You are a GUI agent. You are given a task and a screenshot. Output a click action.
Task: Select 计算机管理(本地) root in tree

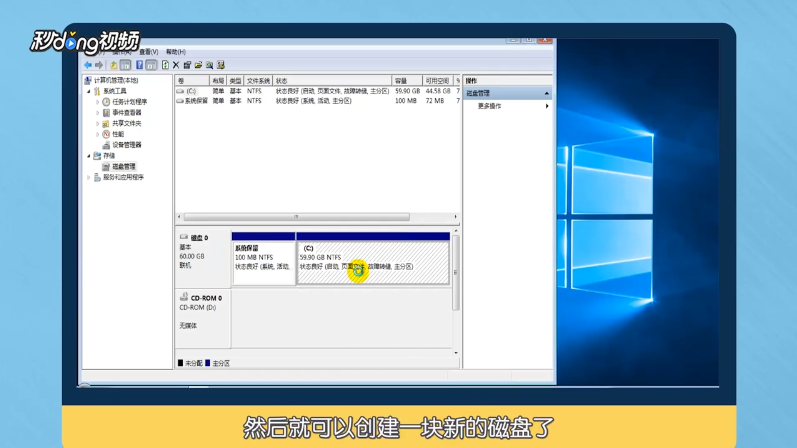(x=116, y=80)
